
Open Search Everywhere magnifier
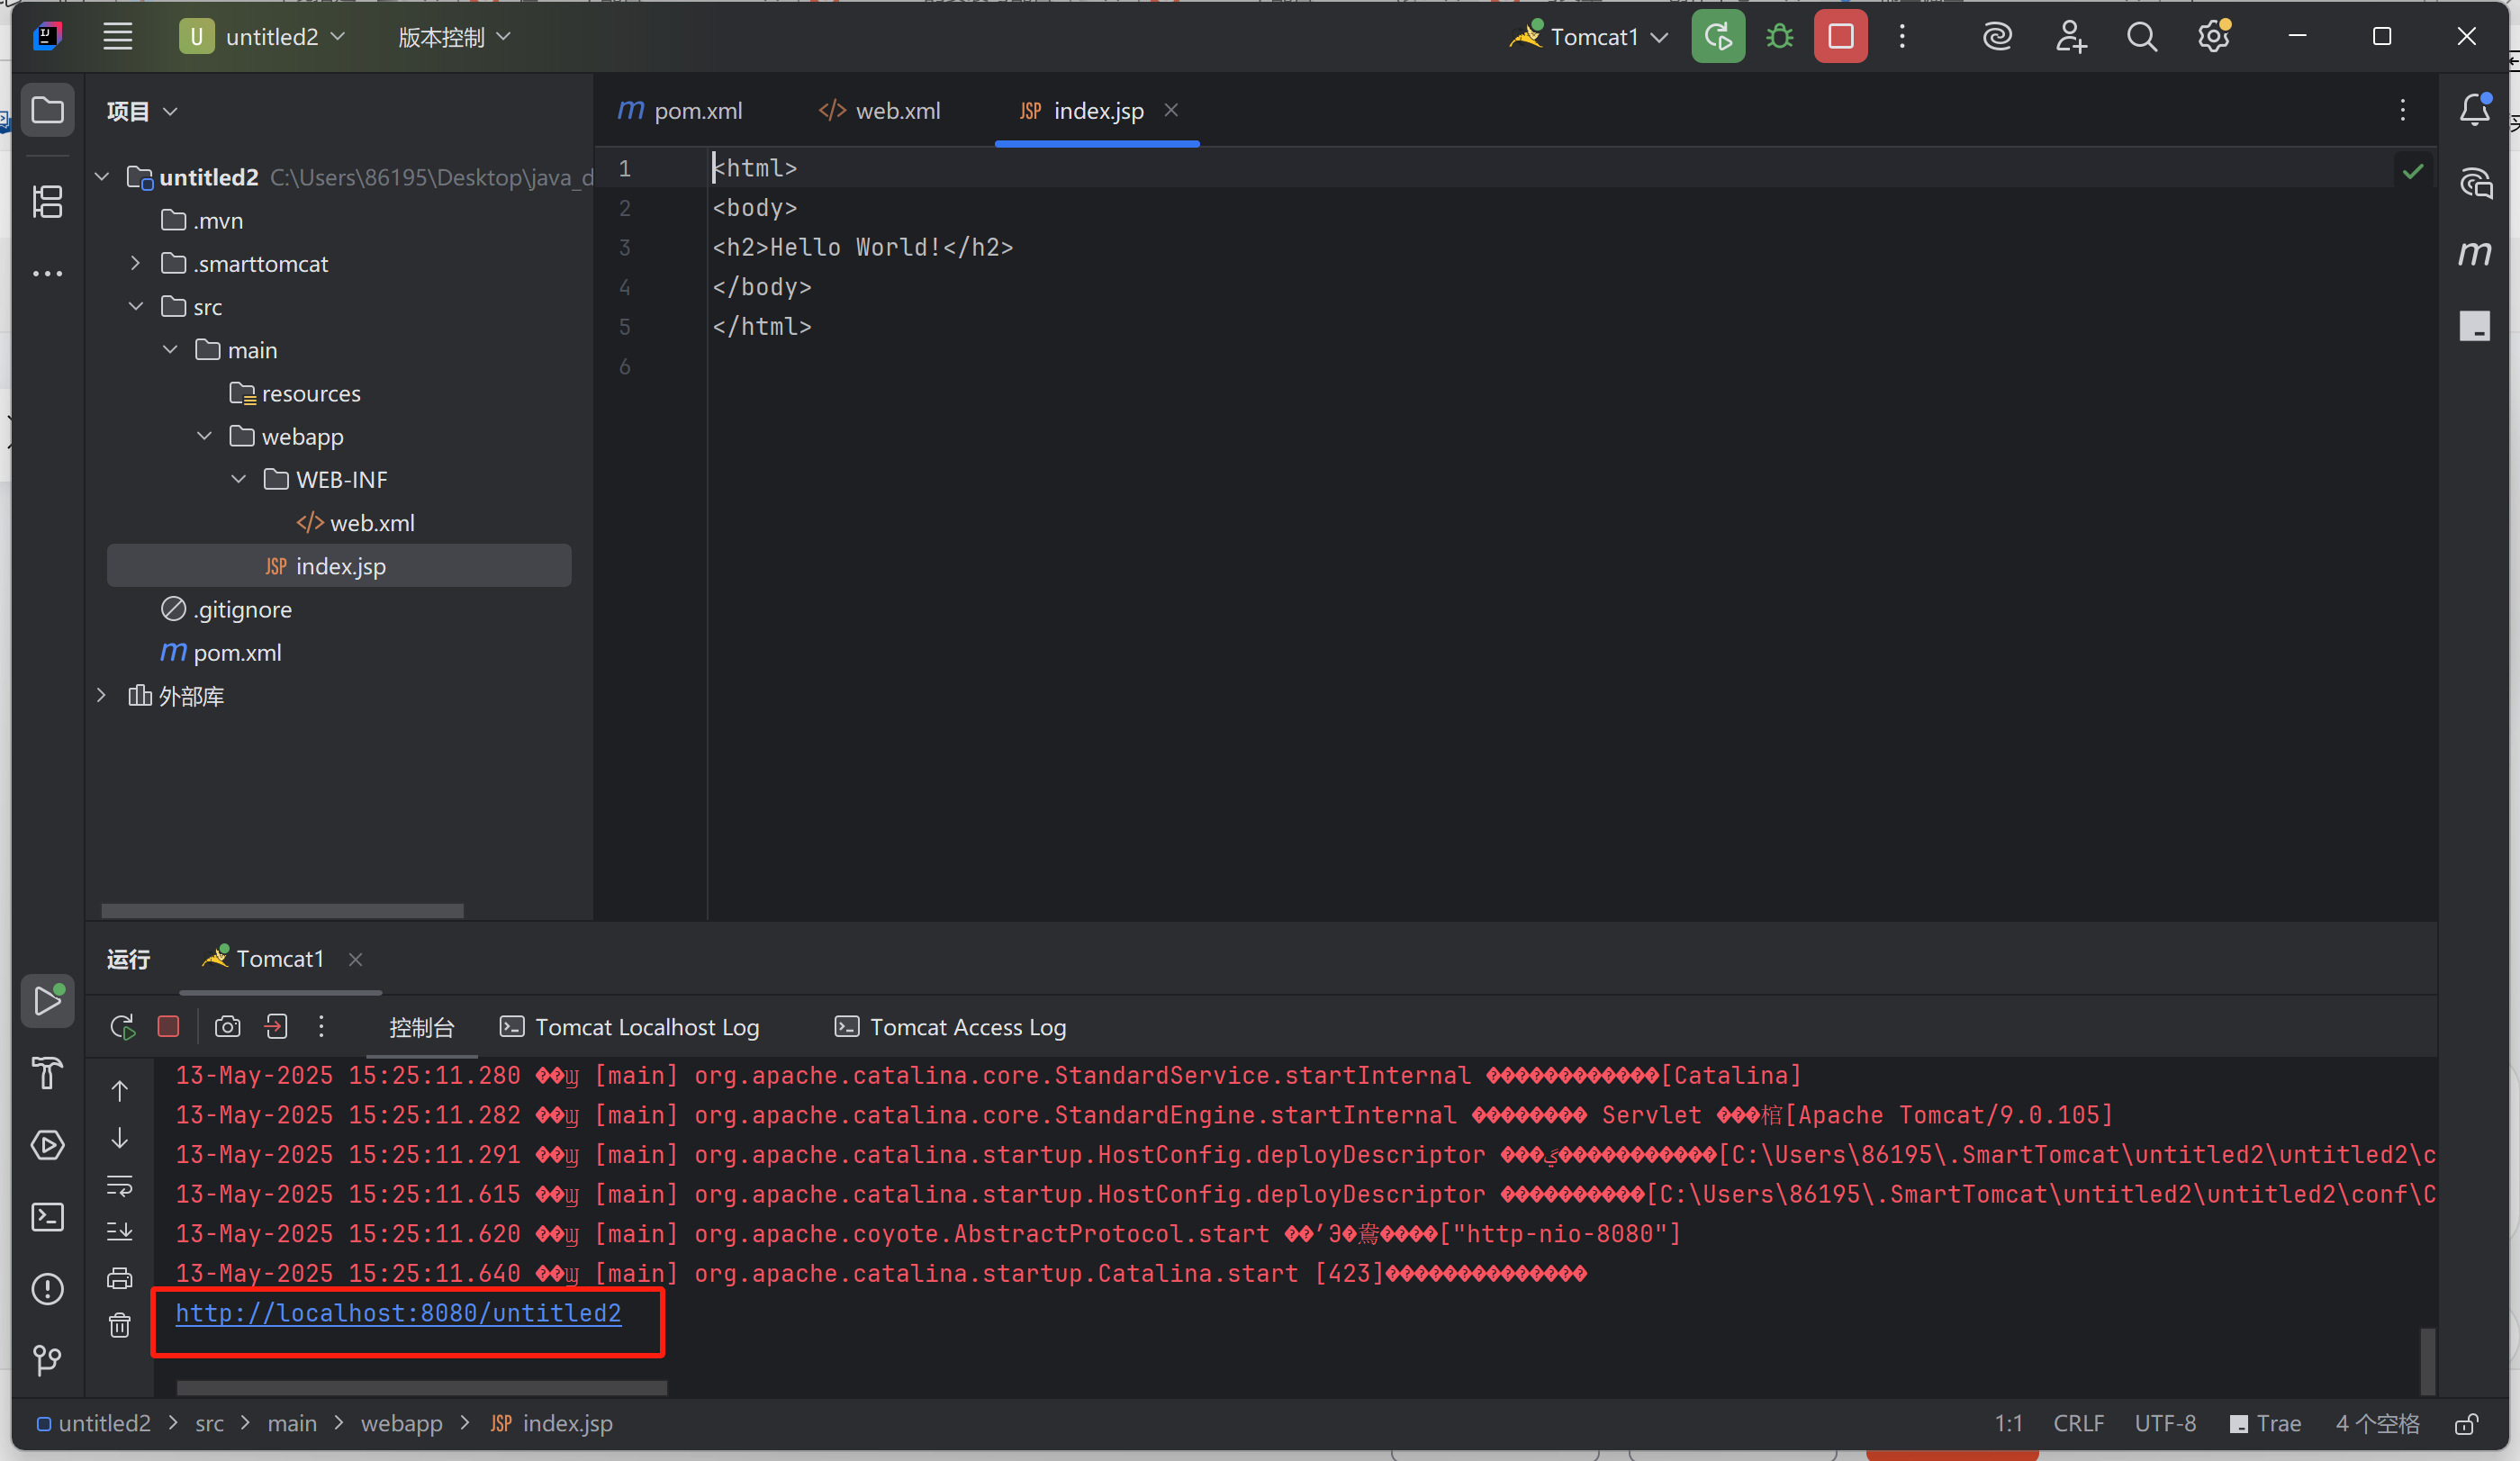click(x=2142, y=37)
